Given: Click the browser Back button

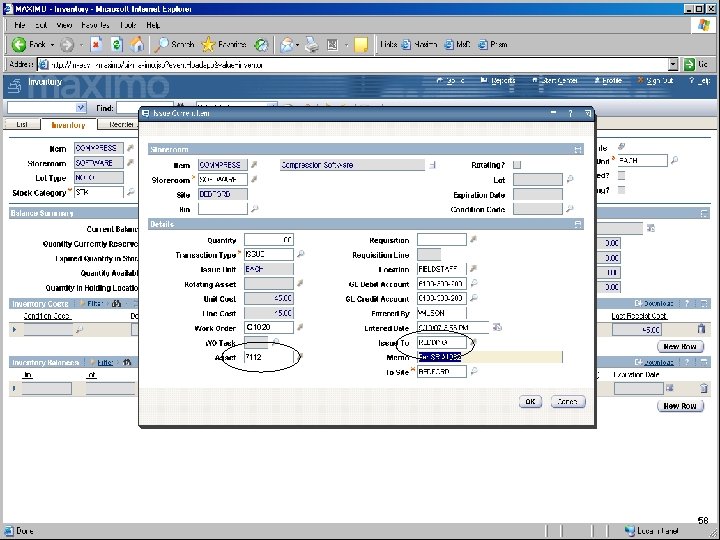Looking at the screenshot, I should click(x=28, y=45).
